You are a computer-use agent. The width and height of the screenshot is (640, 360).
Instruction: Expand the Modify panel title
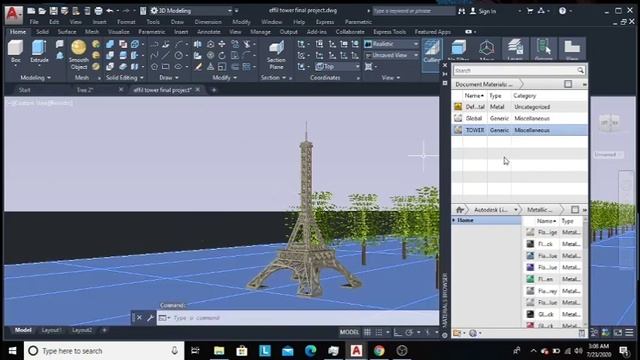(224, 78)
